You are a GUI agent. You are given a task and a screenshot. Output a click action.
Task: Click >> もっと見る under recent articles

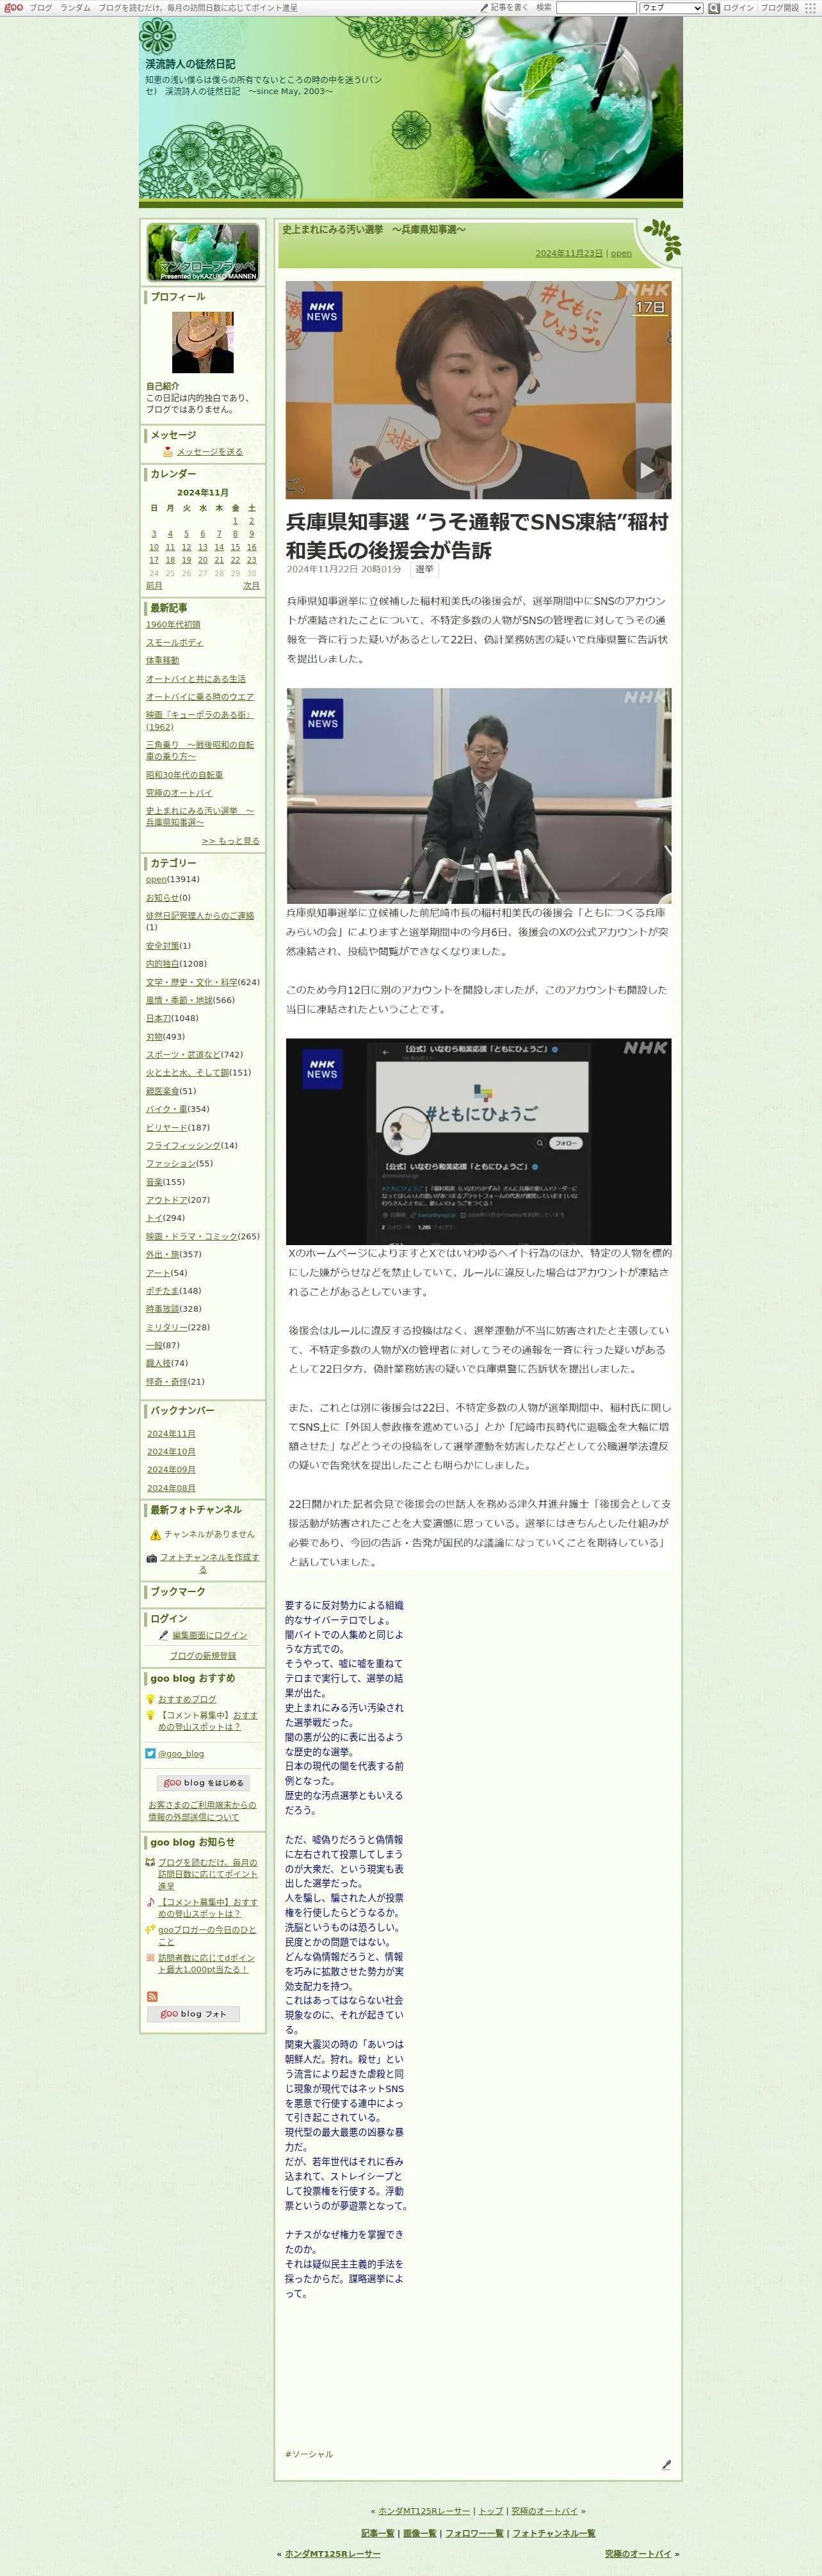(x=230, y=841)
